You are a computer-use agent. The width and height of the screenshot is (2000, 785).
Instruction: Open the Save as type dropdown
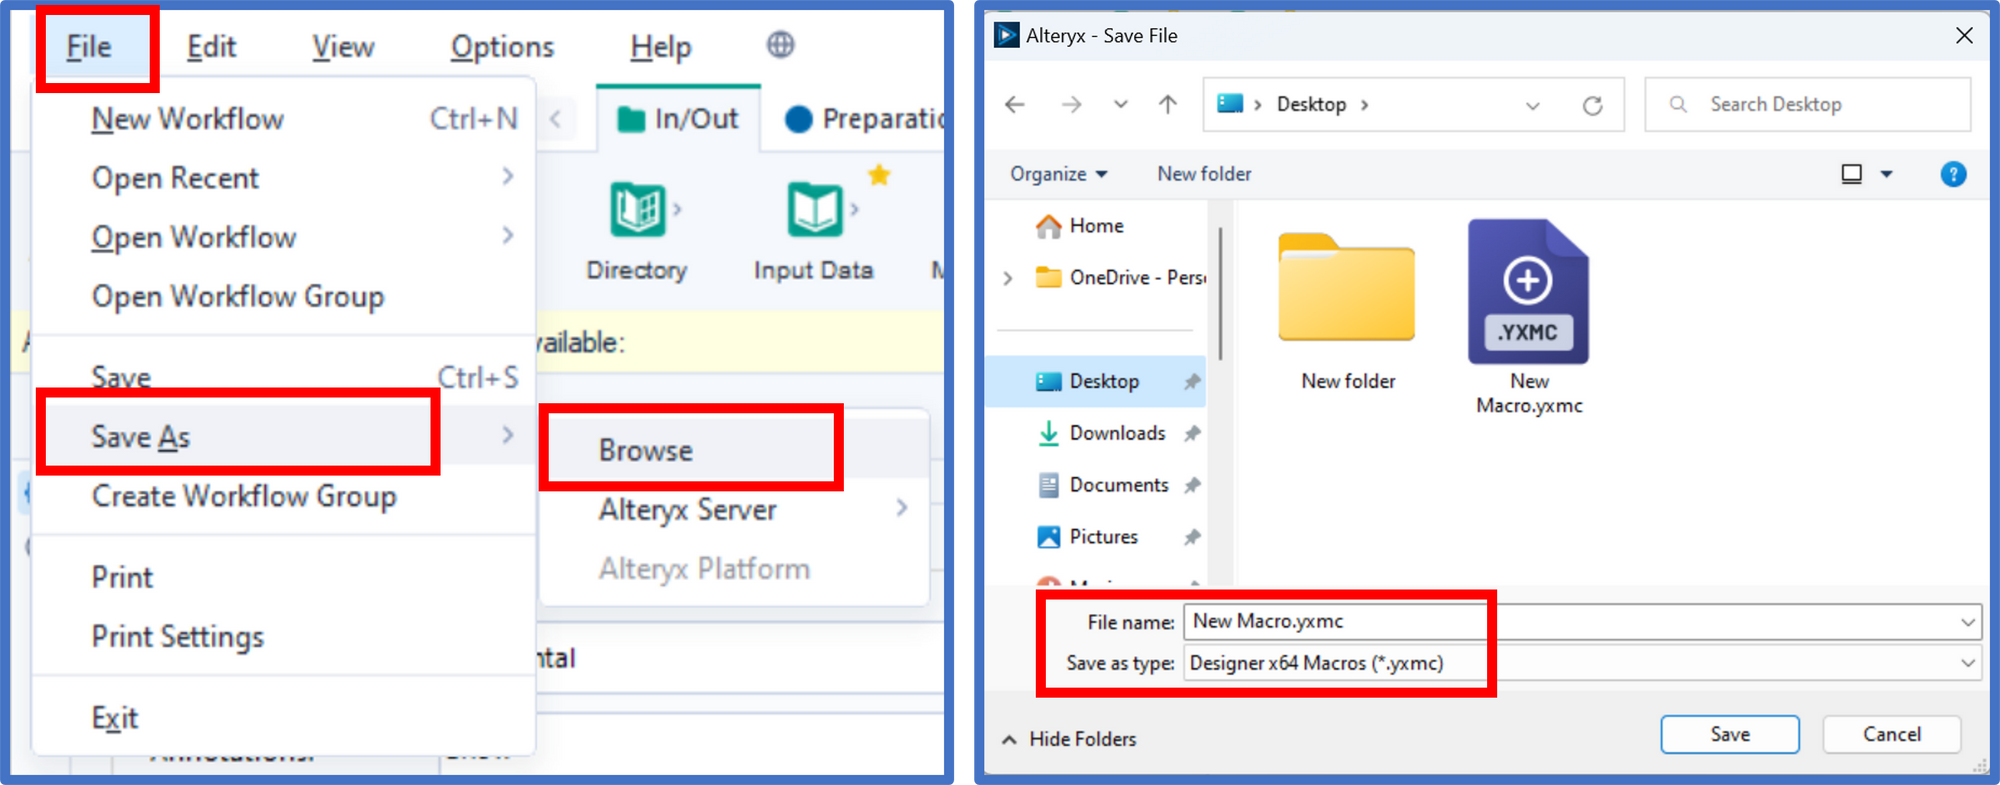coord(1582,663)
